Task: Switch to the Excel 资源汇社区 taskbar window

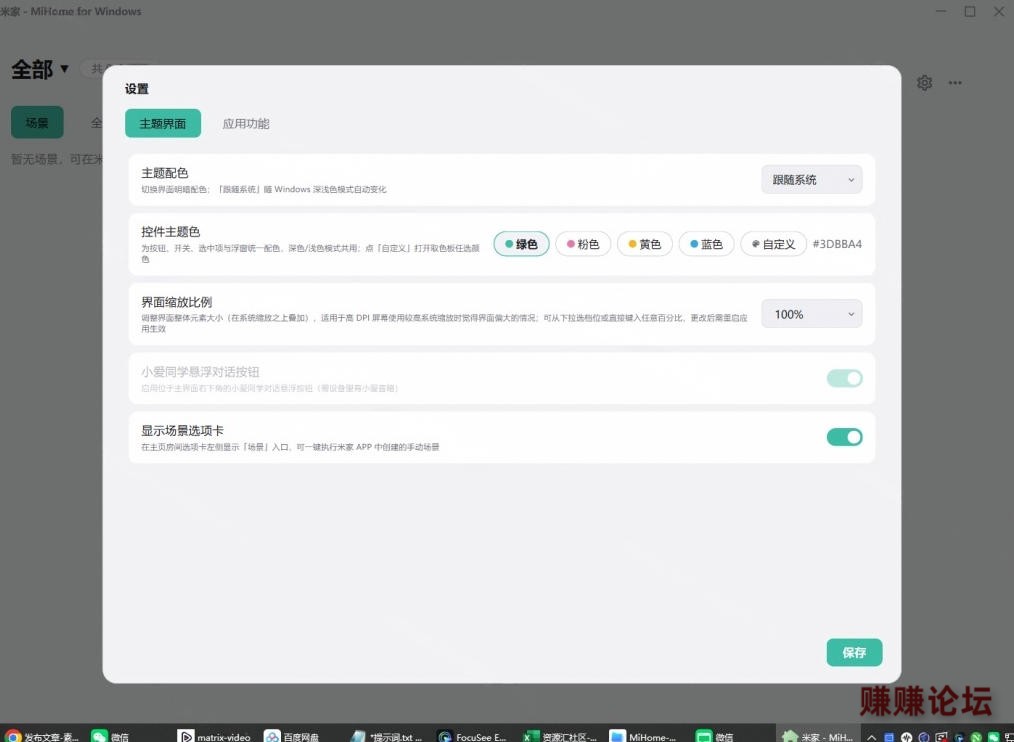Action: pyautogui.click(x=560, y=736)
